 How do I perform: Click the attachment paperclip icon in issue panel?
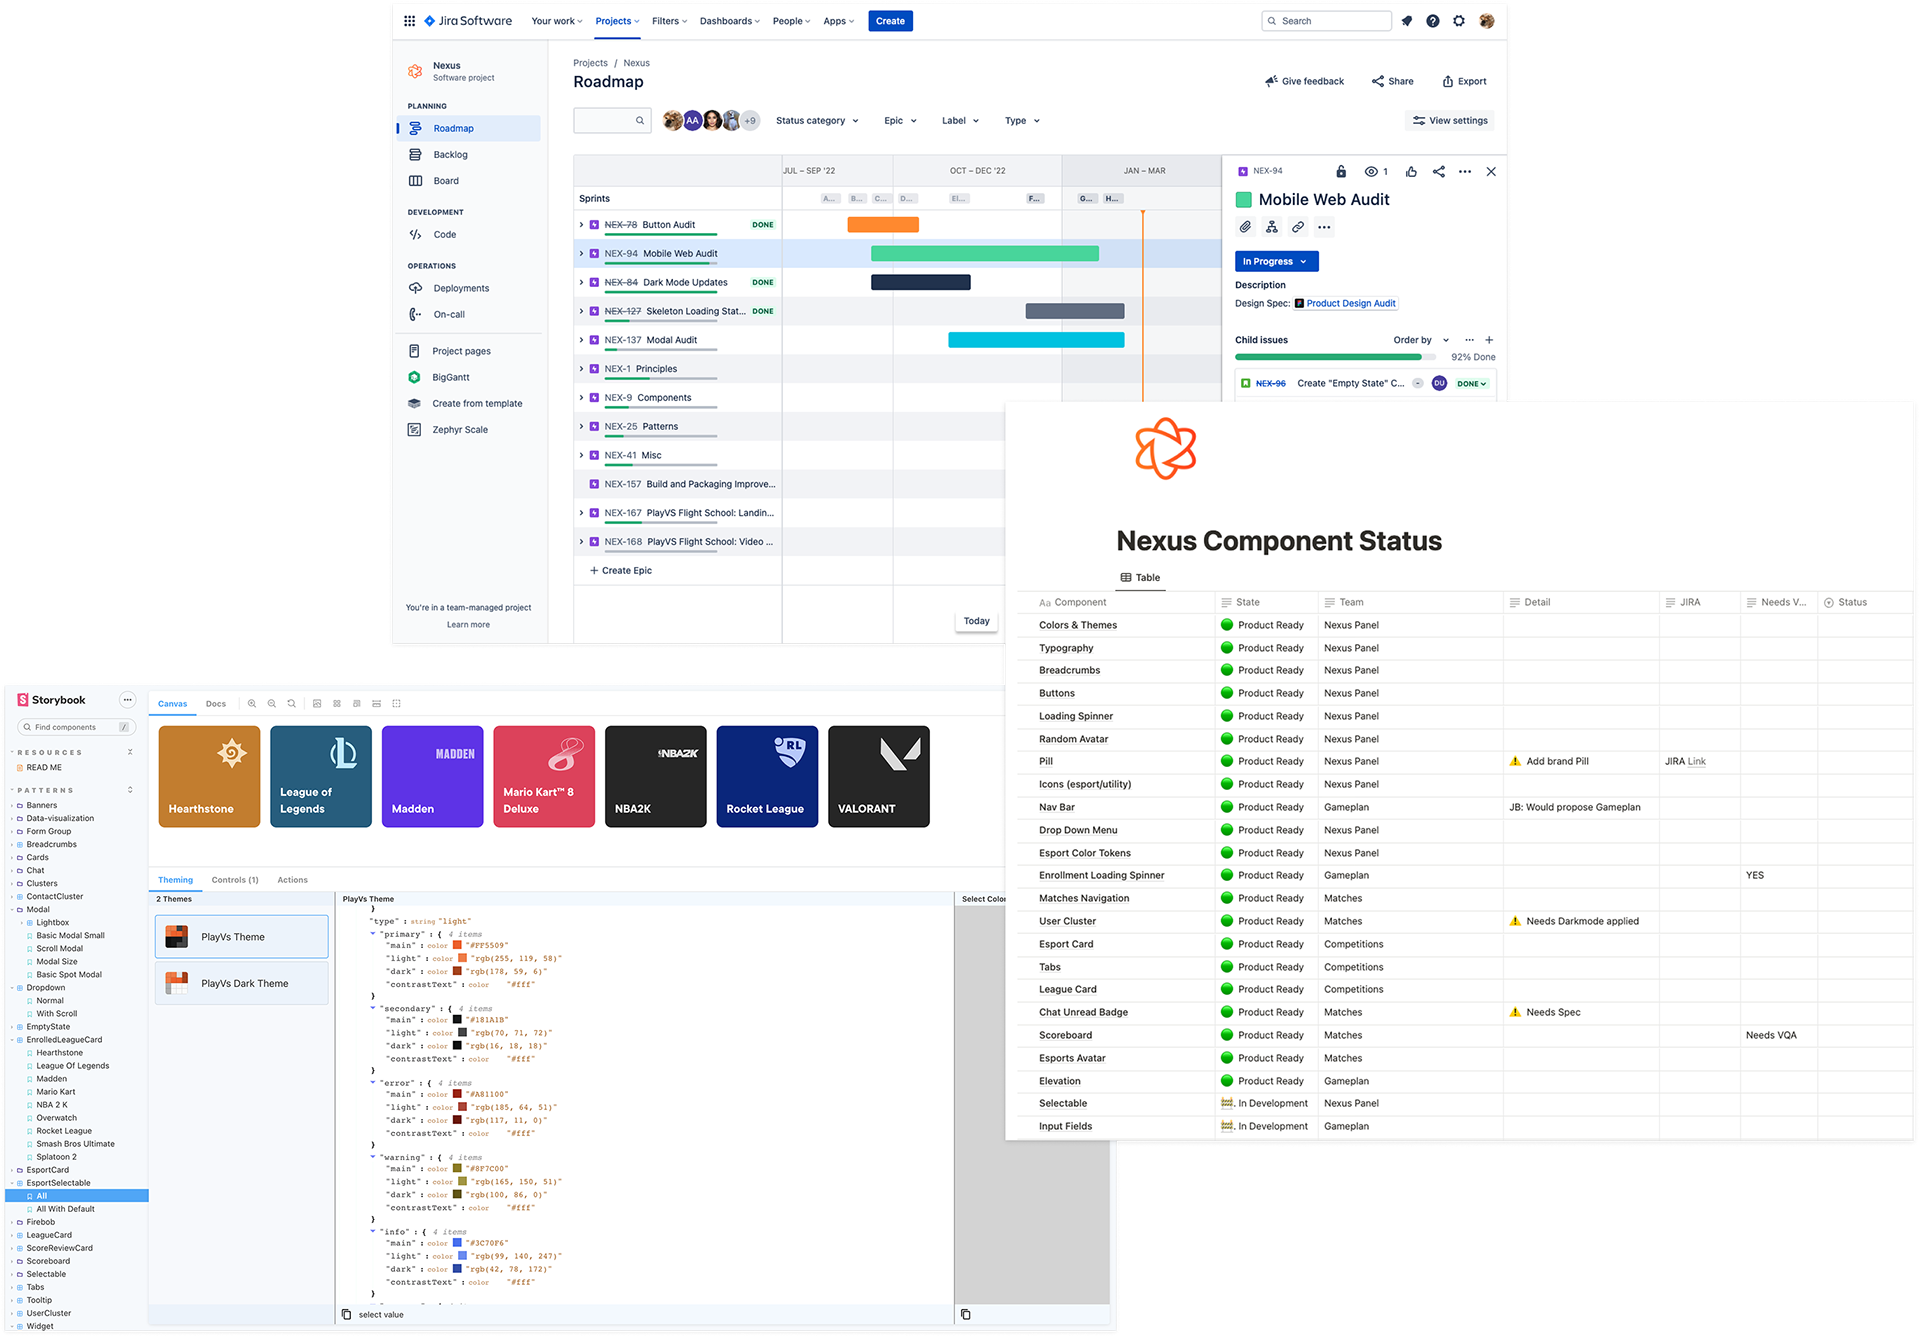(1245, 227)
